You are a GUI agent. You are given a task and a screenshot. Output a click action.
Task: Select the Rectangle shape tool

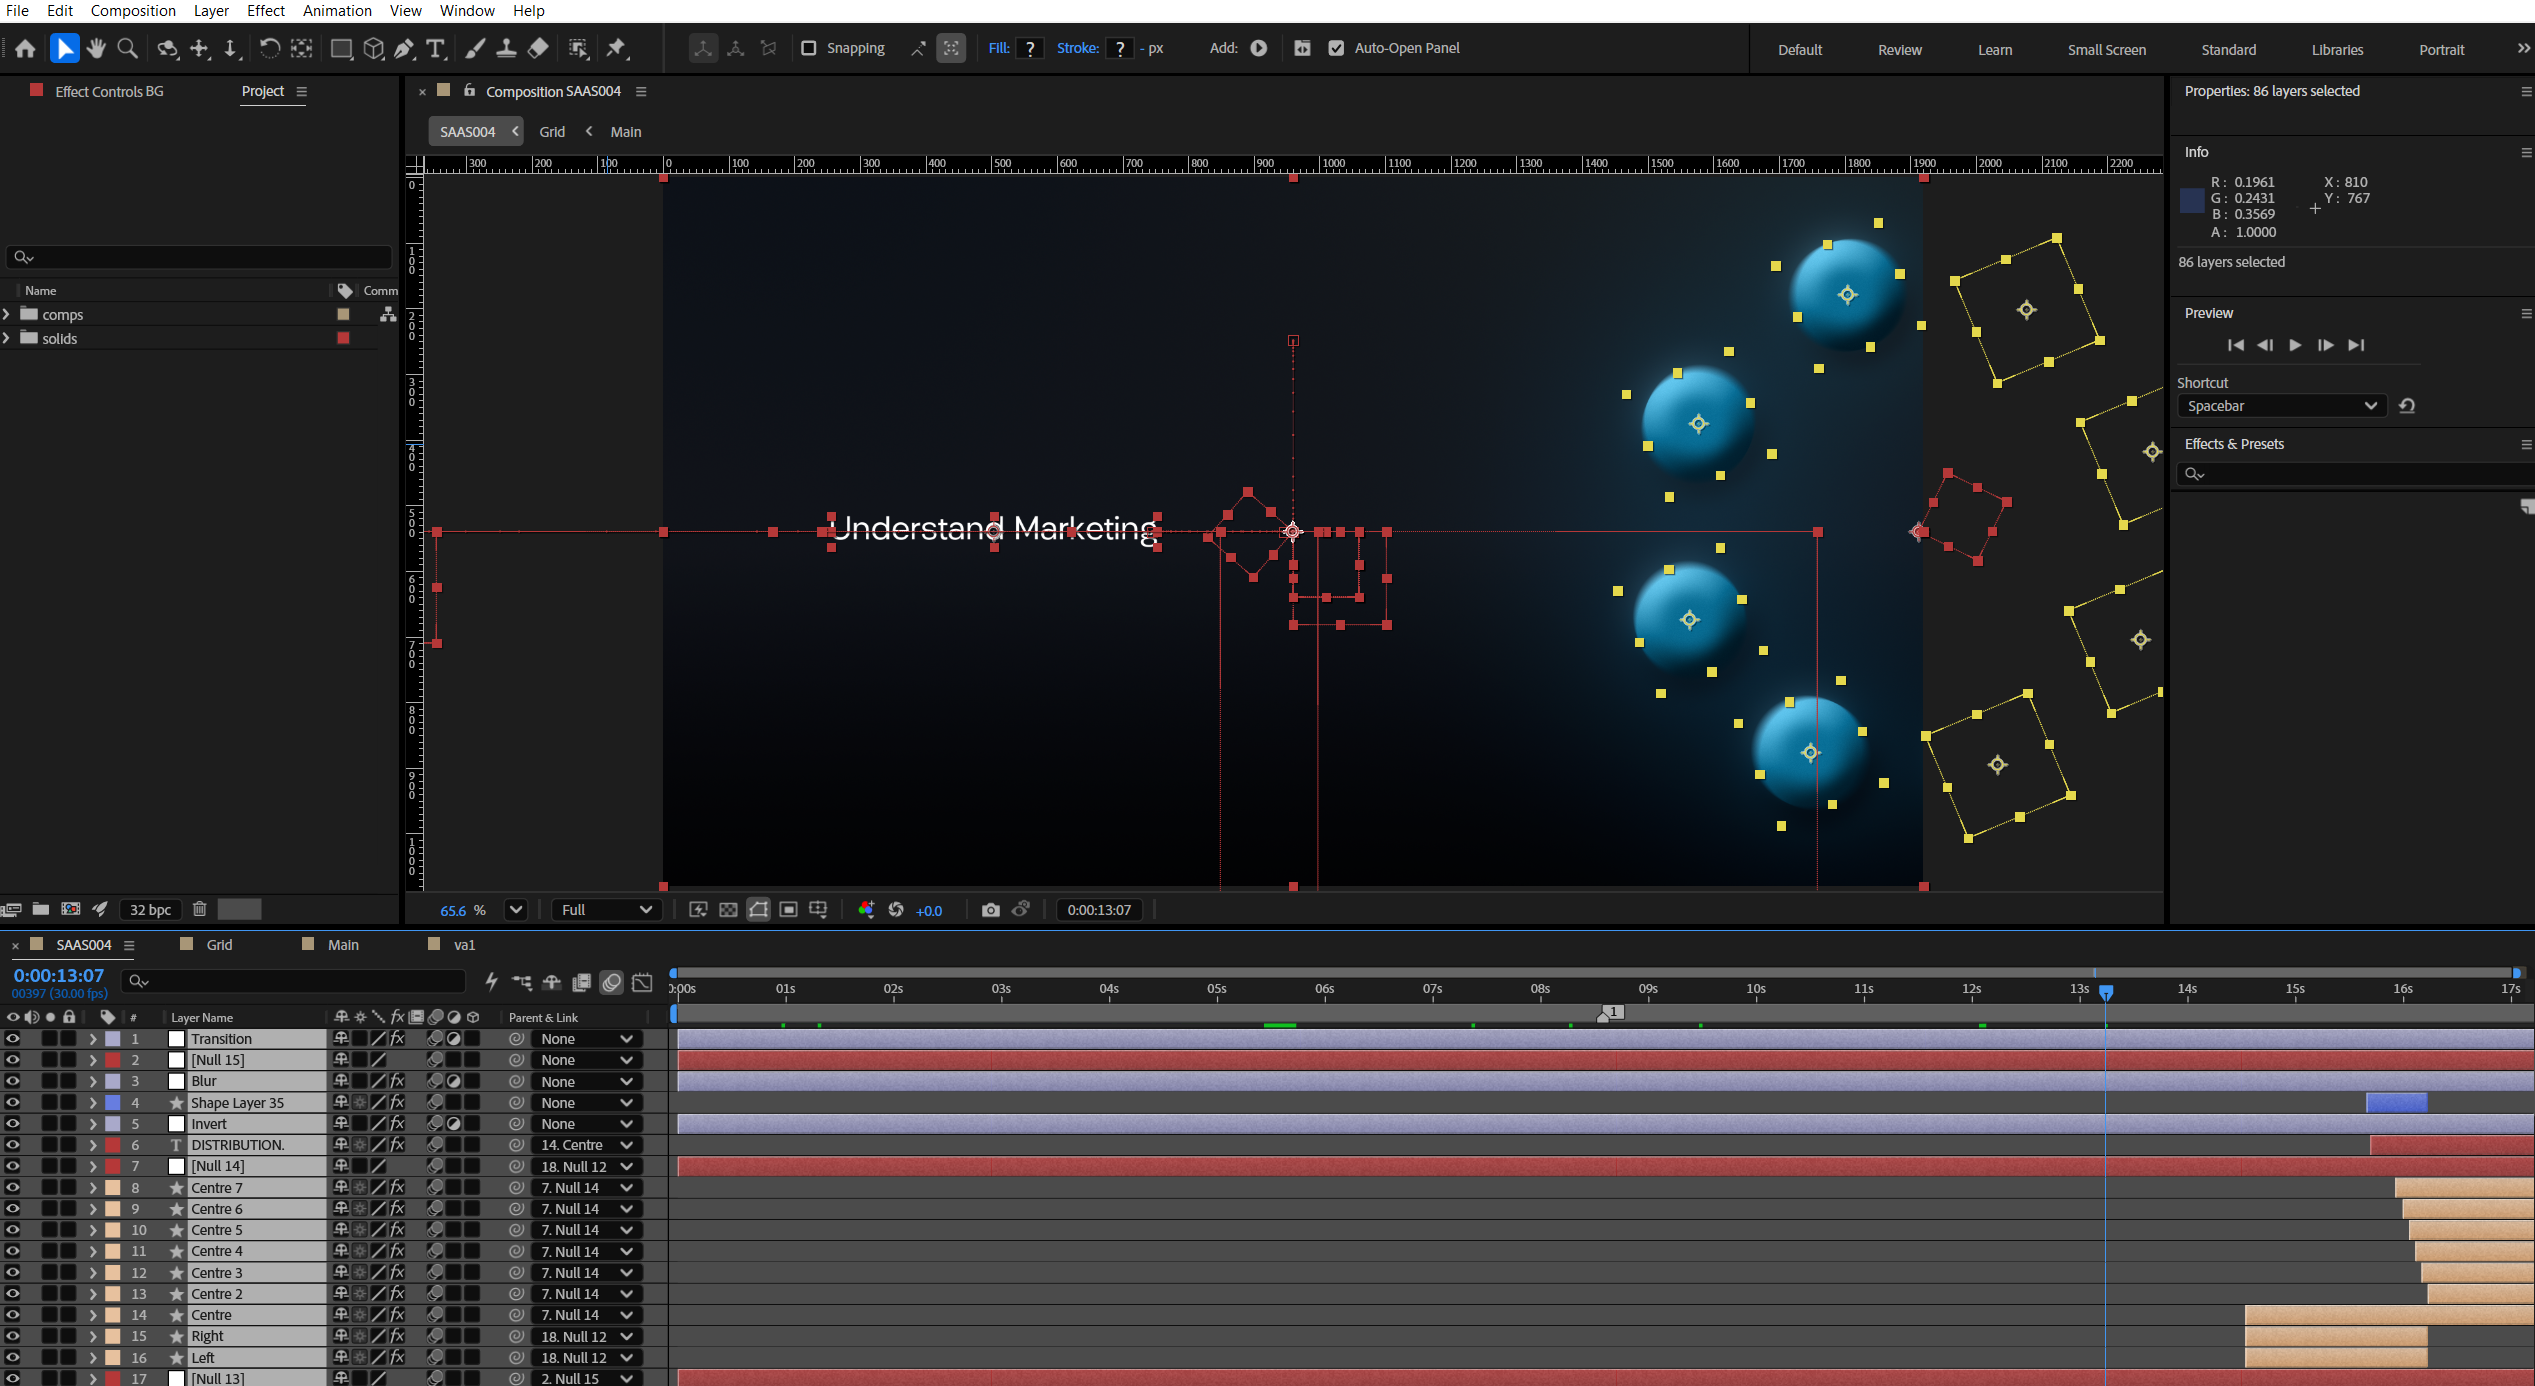[x=341, y=48]
